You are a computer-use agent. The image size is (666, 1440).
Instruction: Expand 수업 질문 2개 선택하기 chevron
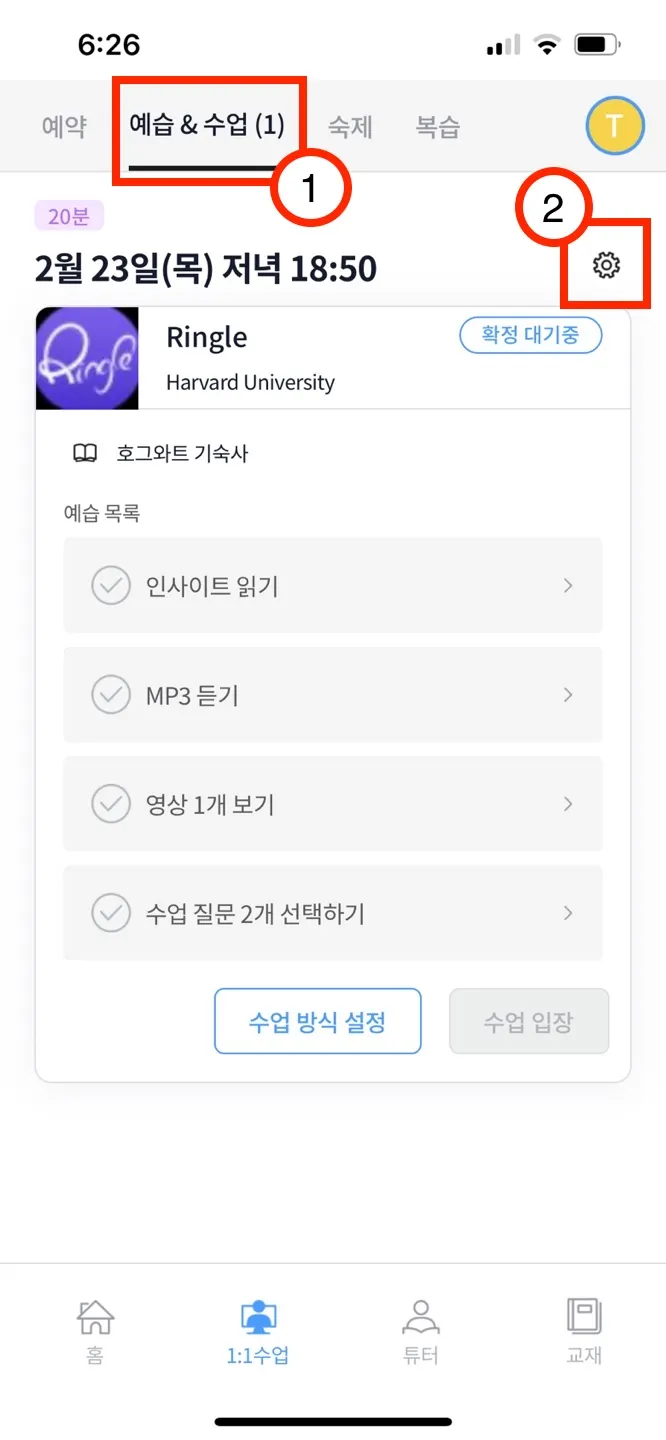pos(568,913)
